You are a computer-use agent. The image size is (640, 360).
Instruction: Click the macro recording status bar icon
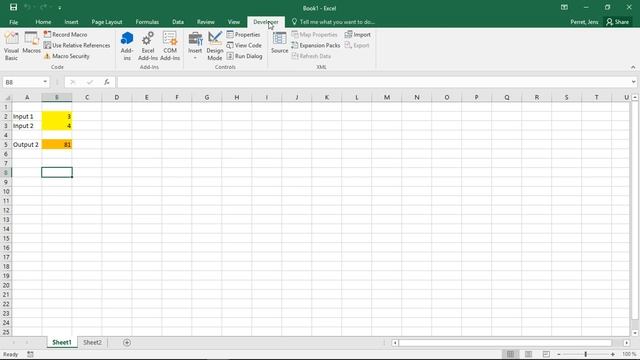click(30, 354)
